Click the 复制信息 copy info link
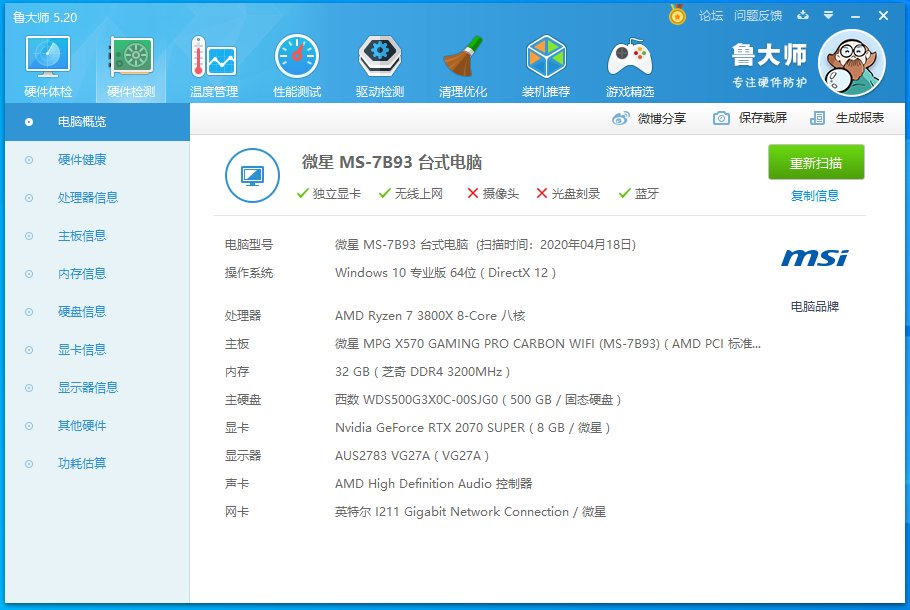910x610 pixels. (815, 195)
